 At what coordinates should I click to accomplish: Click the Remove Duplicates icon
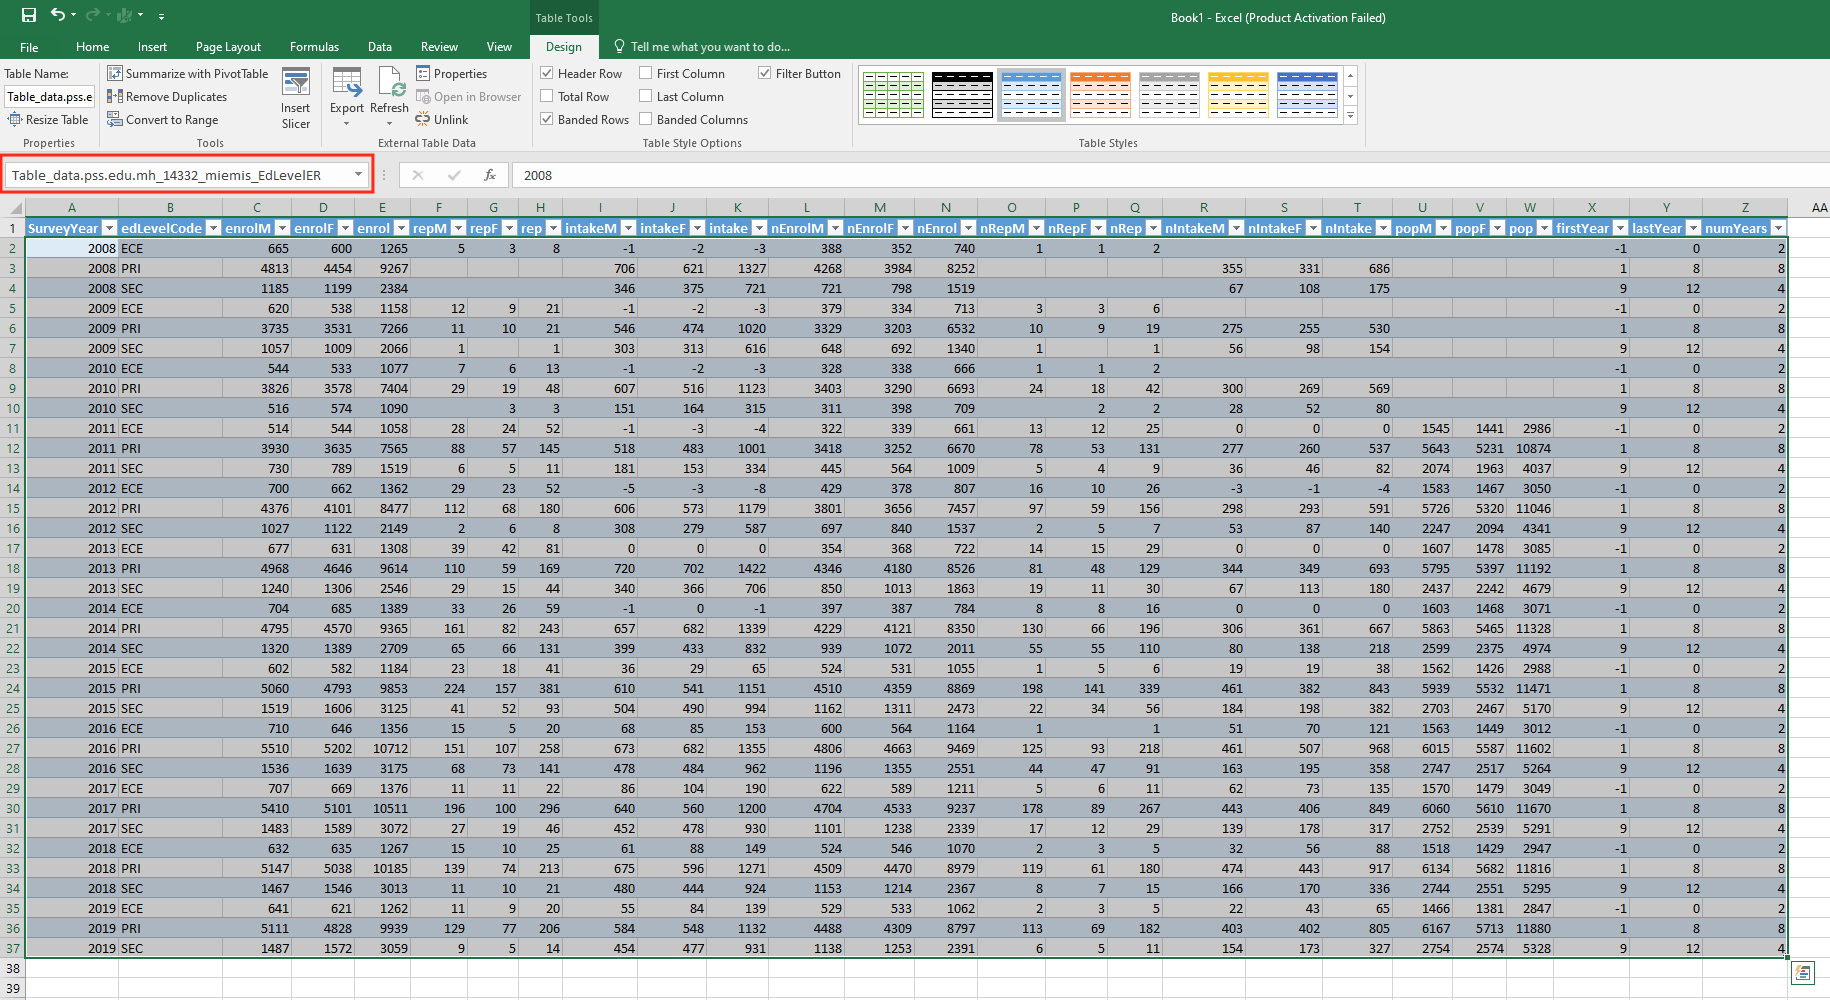click(115, 96)
